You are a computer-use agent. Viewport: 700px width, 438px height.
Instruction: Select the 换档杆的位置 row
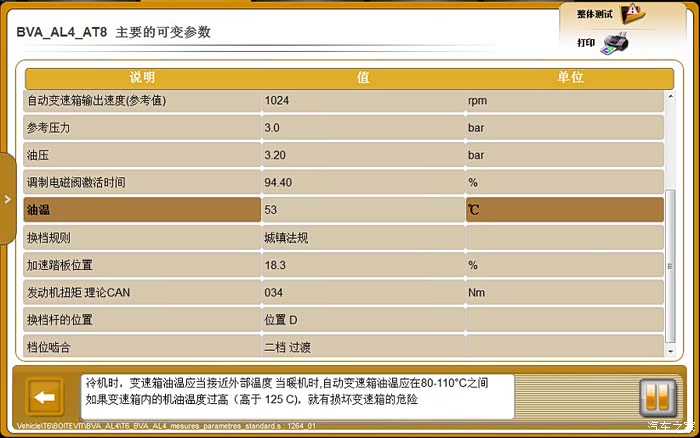click(142, 320)
